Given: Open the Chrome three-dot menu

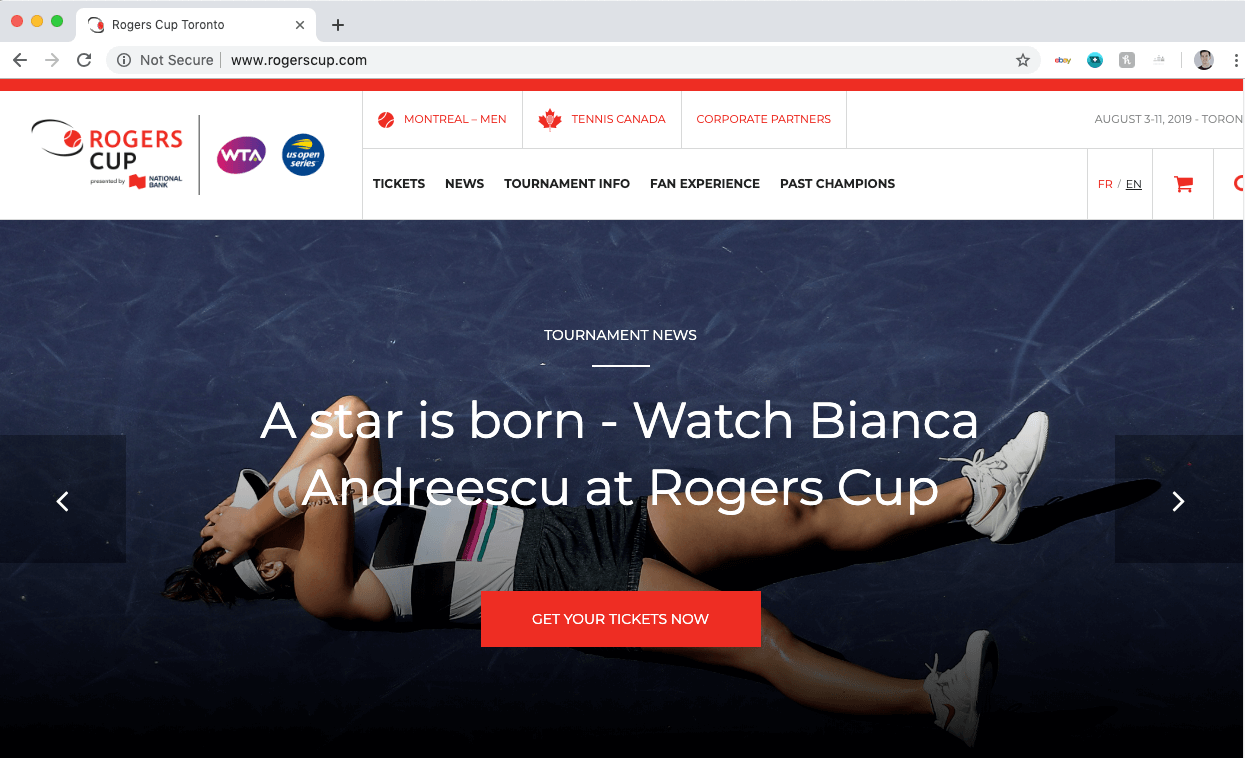Looking at the screenshot, I should click(1236, 60).
